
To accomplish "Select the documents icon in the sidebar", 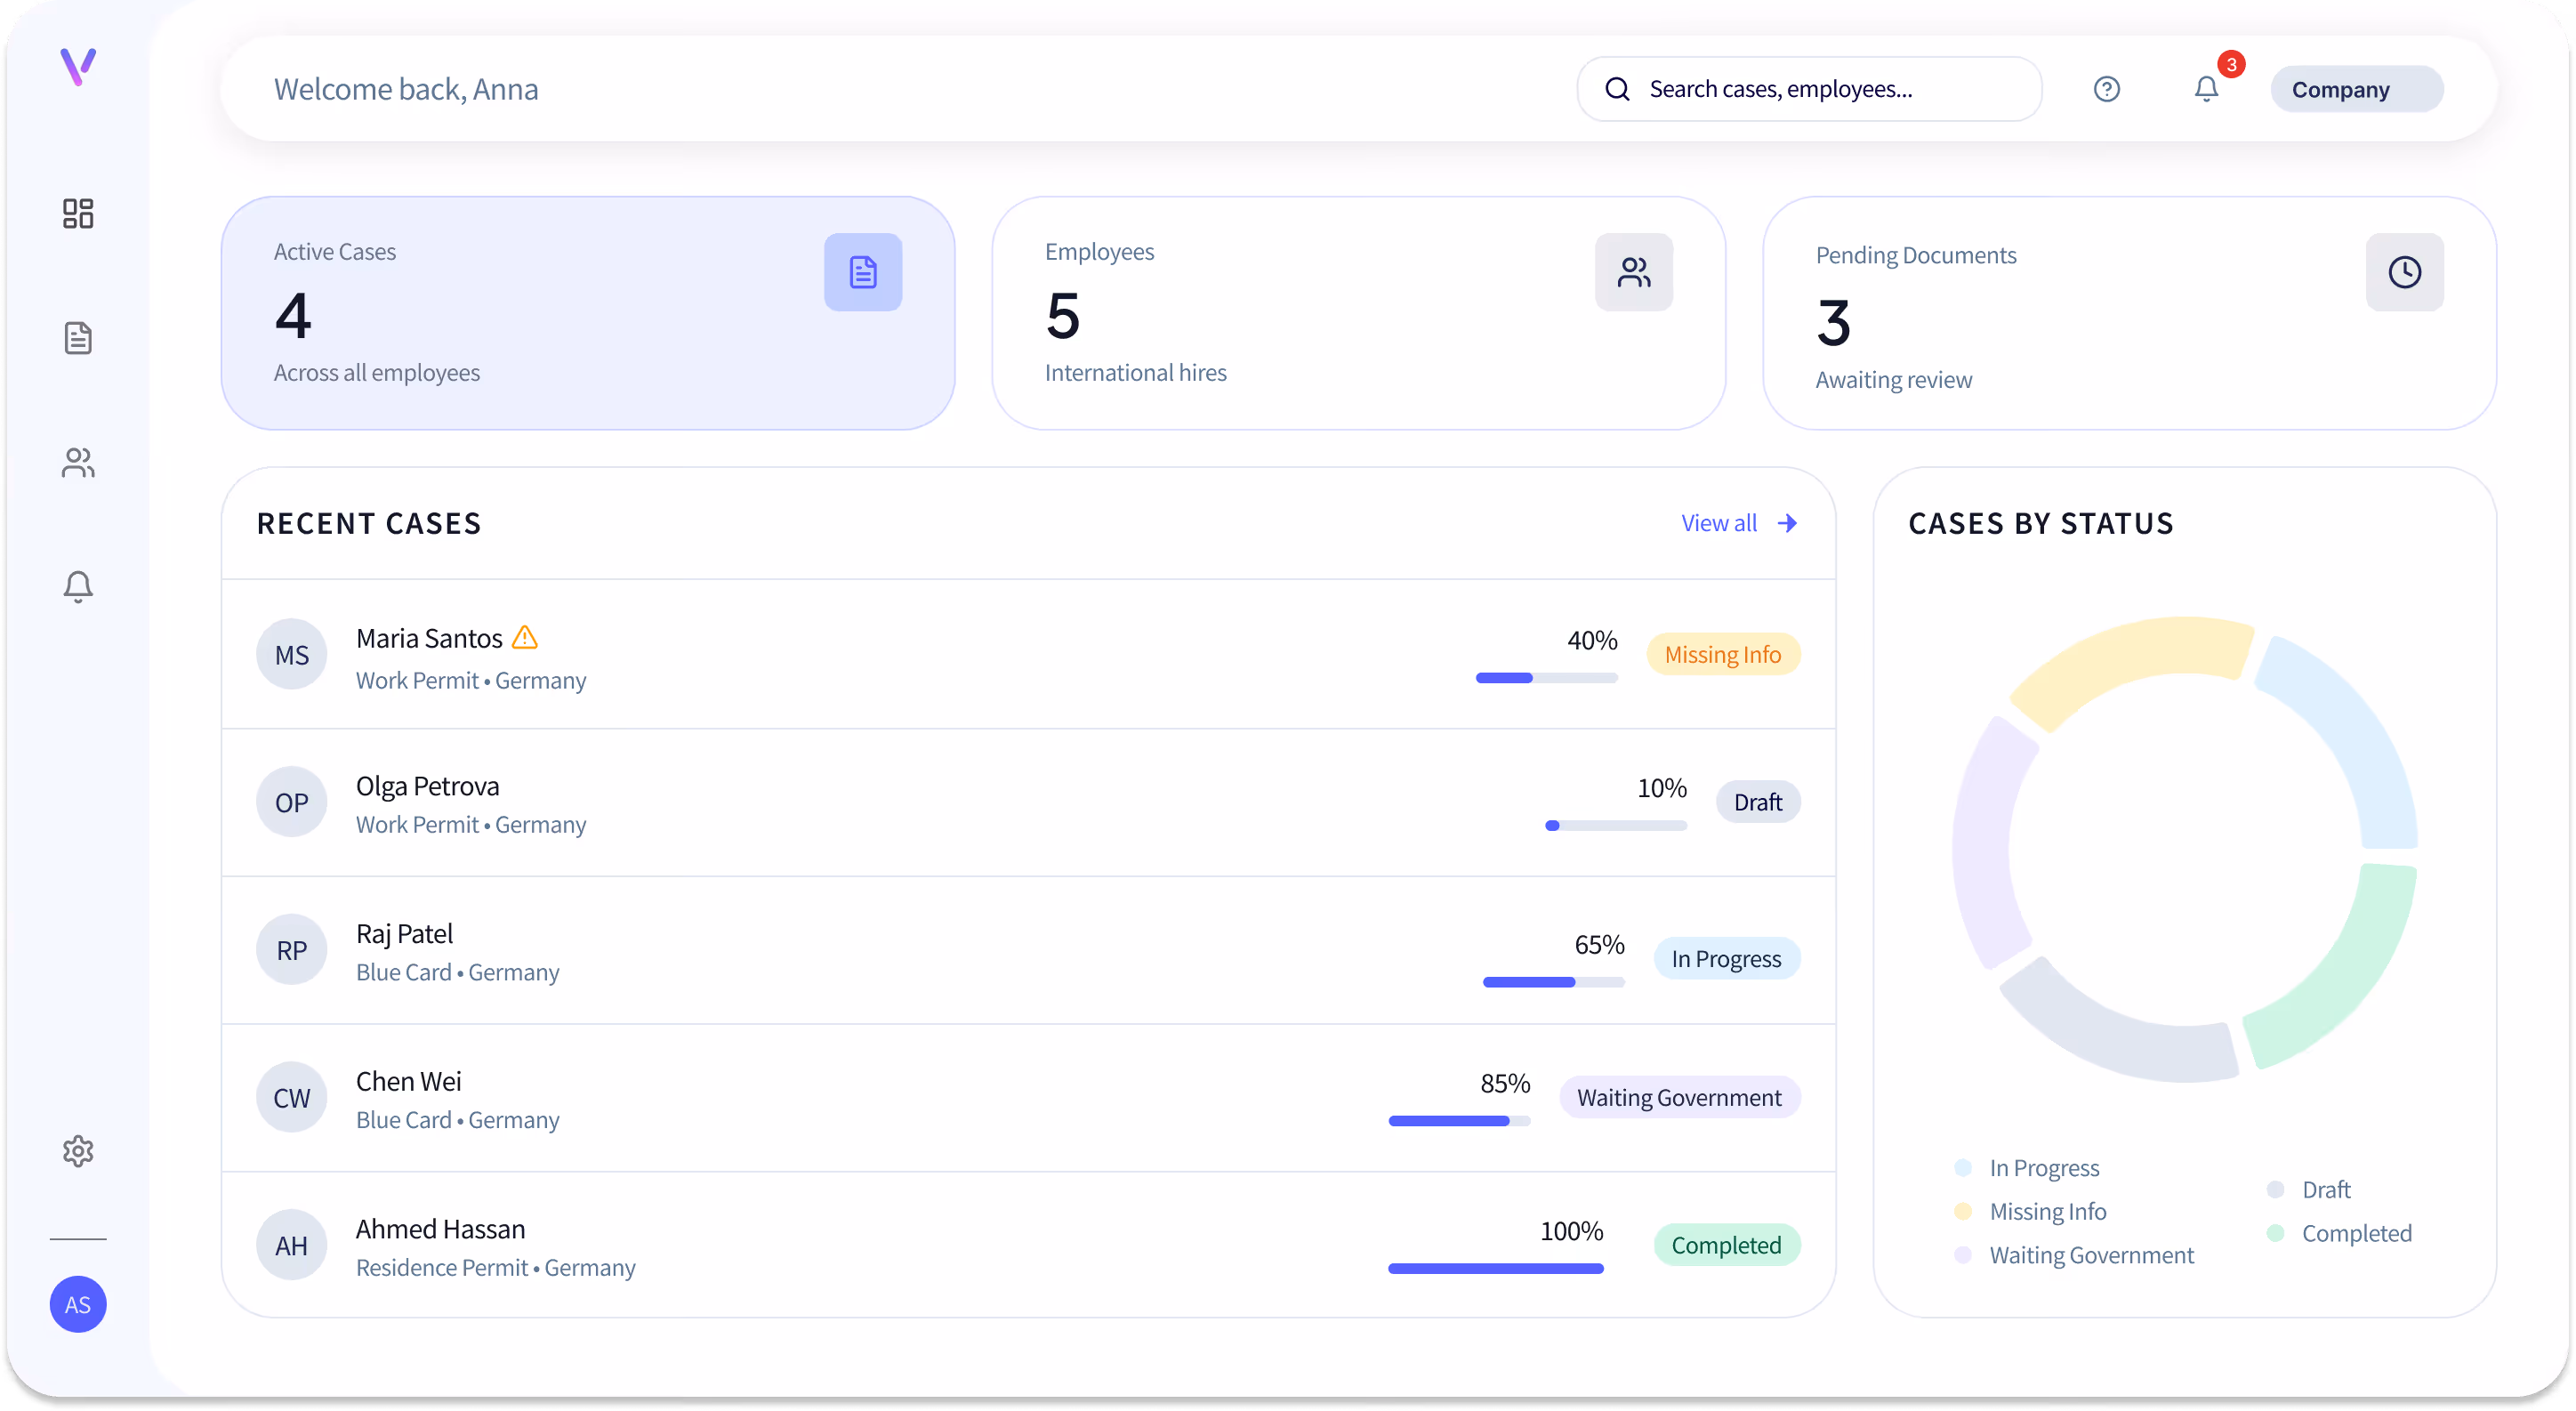I will point(78,337).
